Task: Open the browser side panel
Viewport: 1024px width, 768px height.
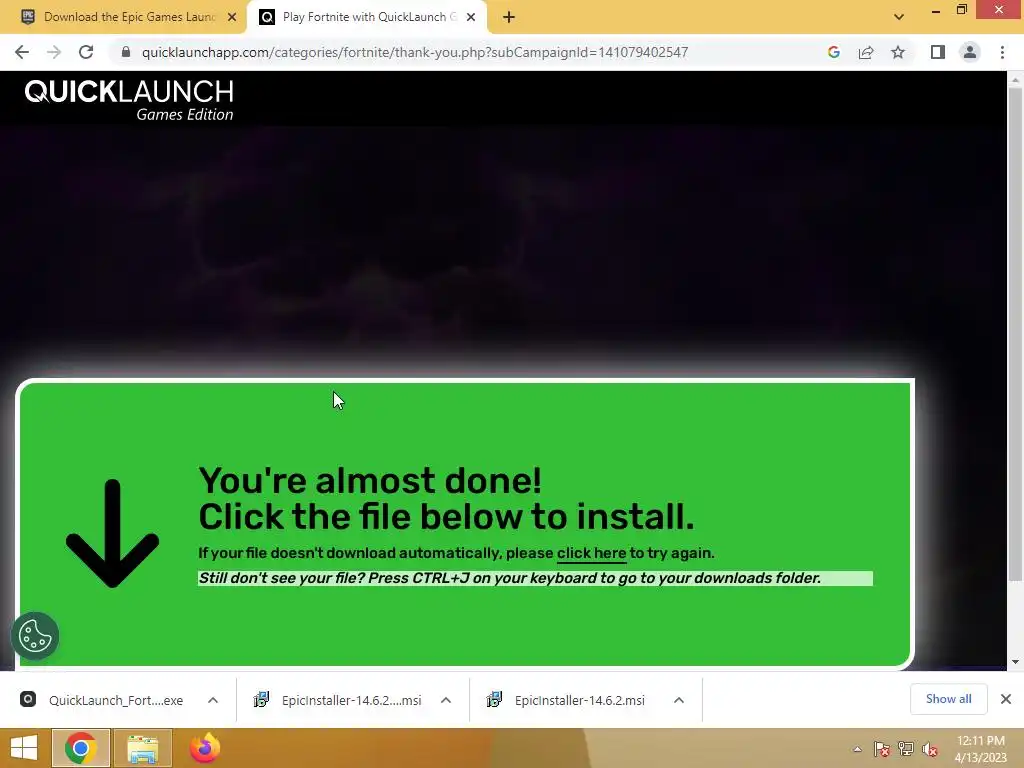Action: [938, 52]
